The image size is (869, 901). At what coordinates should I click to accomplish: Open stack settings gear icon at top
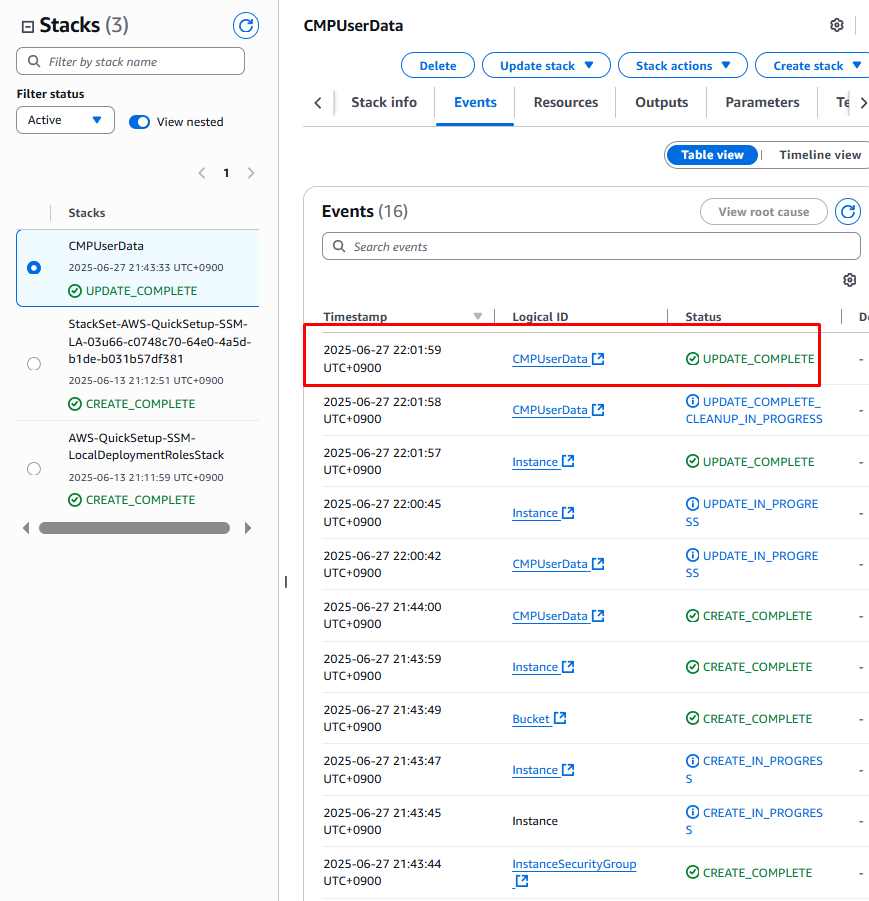point(837,26)
